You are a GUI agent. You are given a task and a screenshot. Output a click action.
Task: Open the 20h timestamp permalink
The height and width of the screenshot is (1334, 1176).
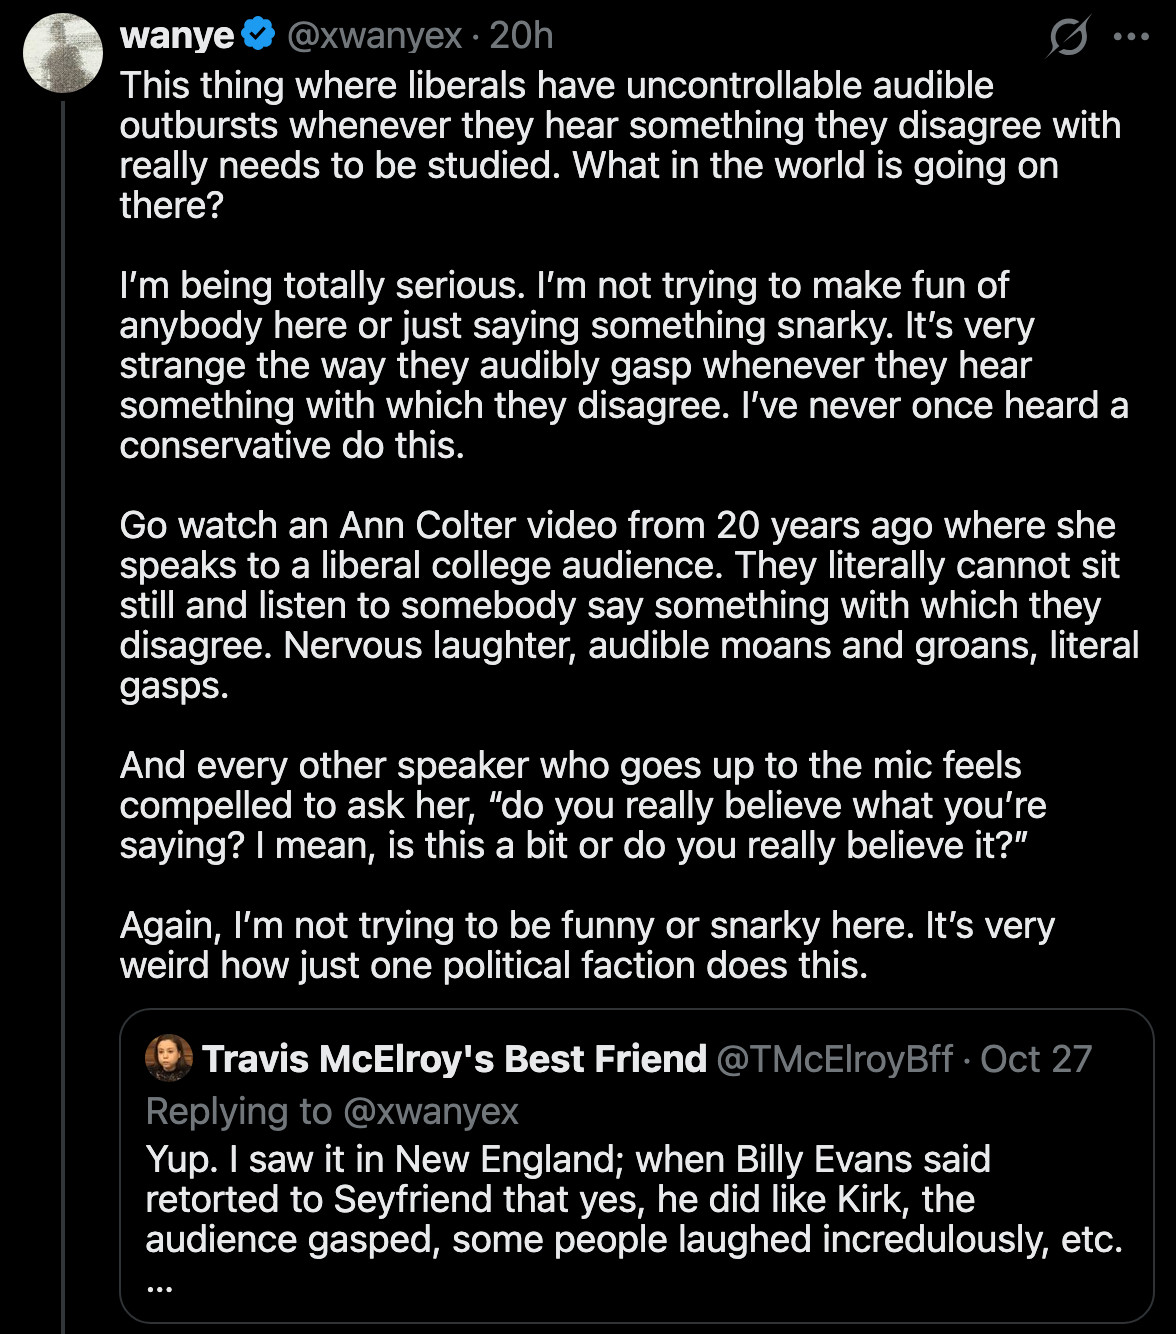point(521,35)
